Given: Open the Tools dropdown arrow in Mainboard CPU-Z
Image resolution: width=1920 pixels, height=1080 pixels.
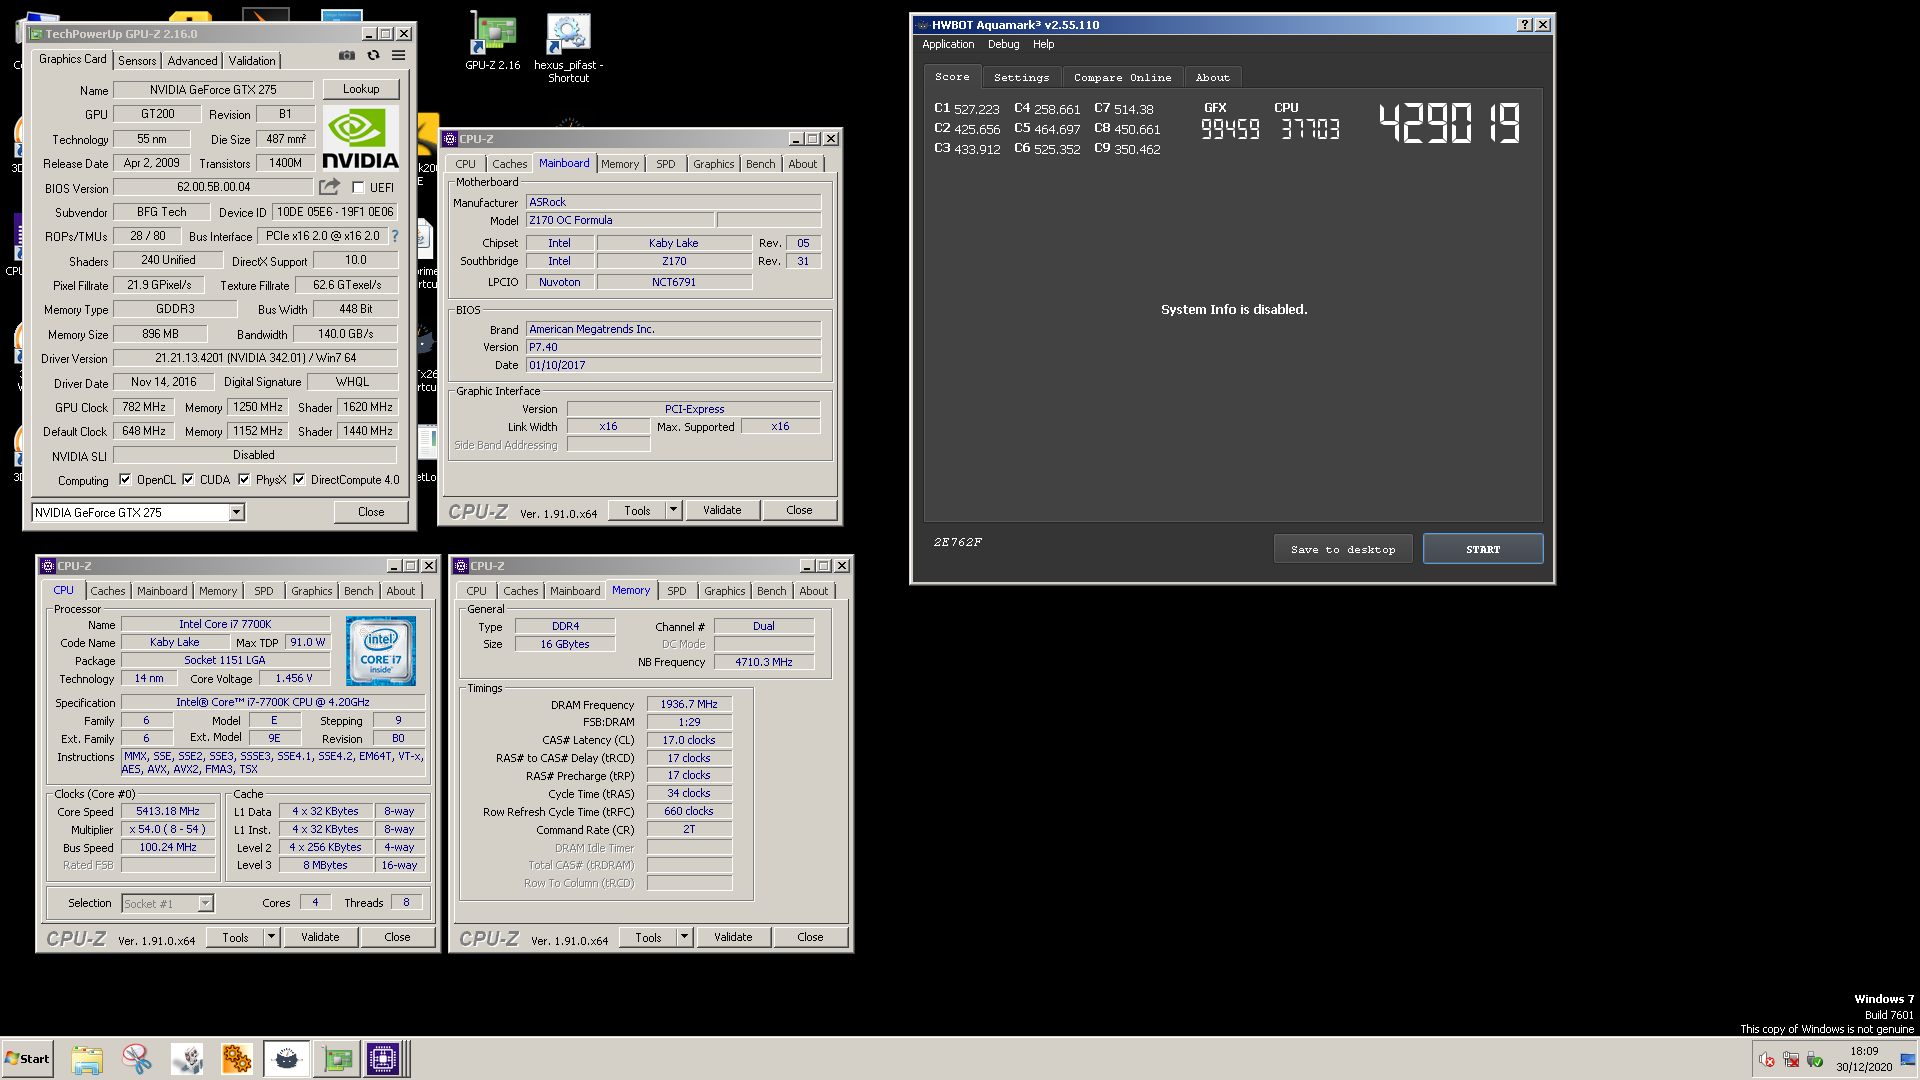Looking at the screenshot, I should point(673,510).
